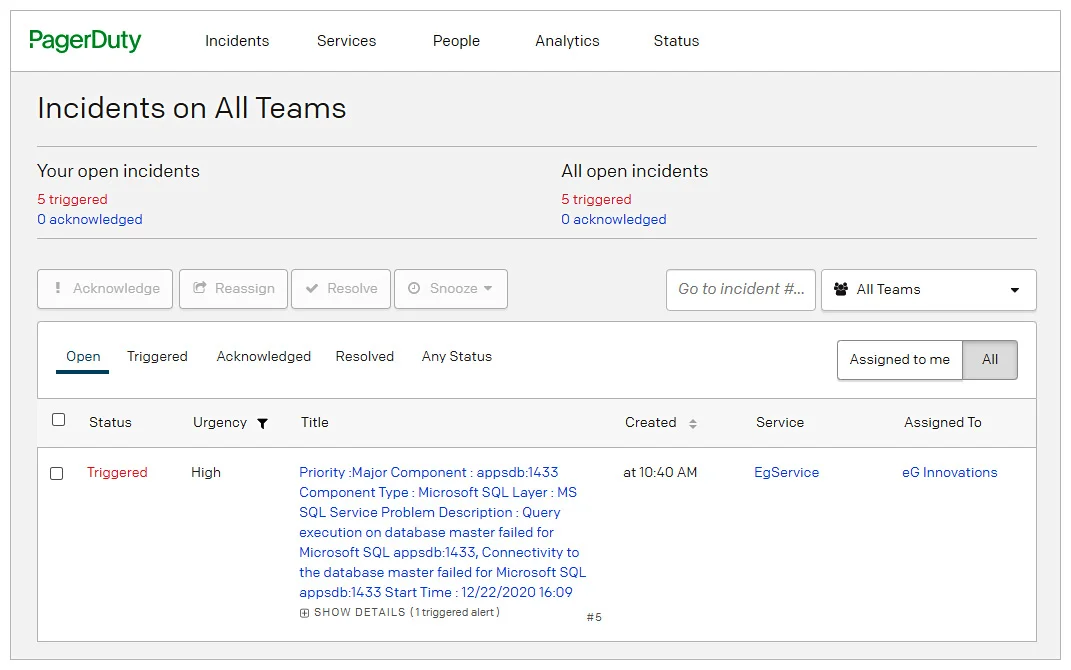The image size is (1071, 670).
Task: Click the Urgency column header
Action: click(x=220, y=423)
